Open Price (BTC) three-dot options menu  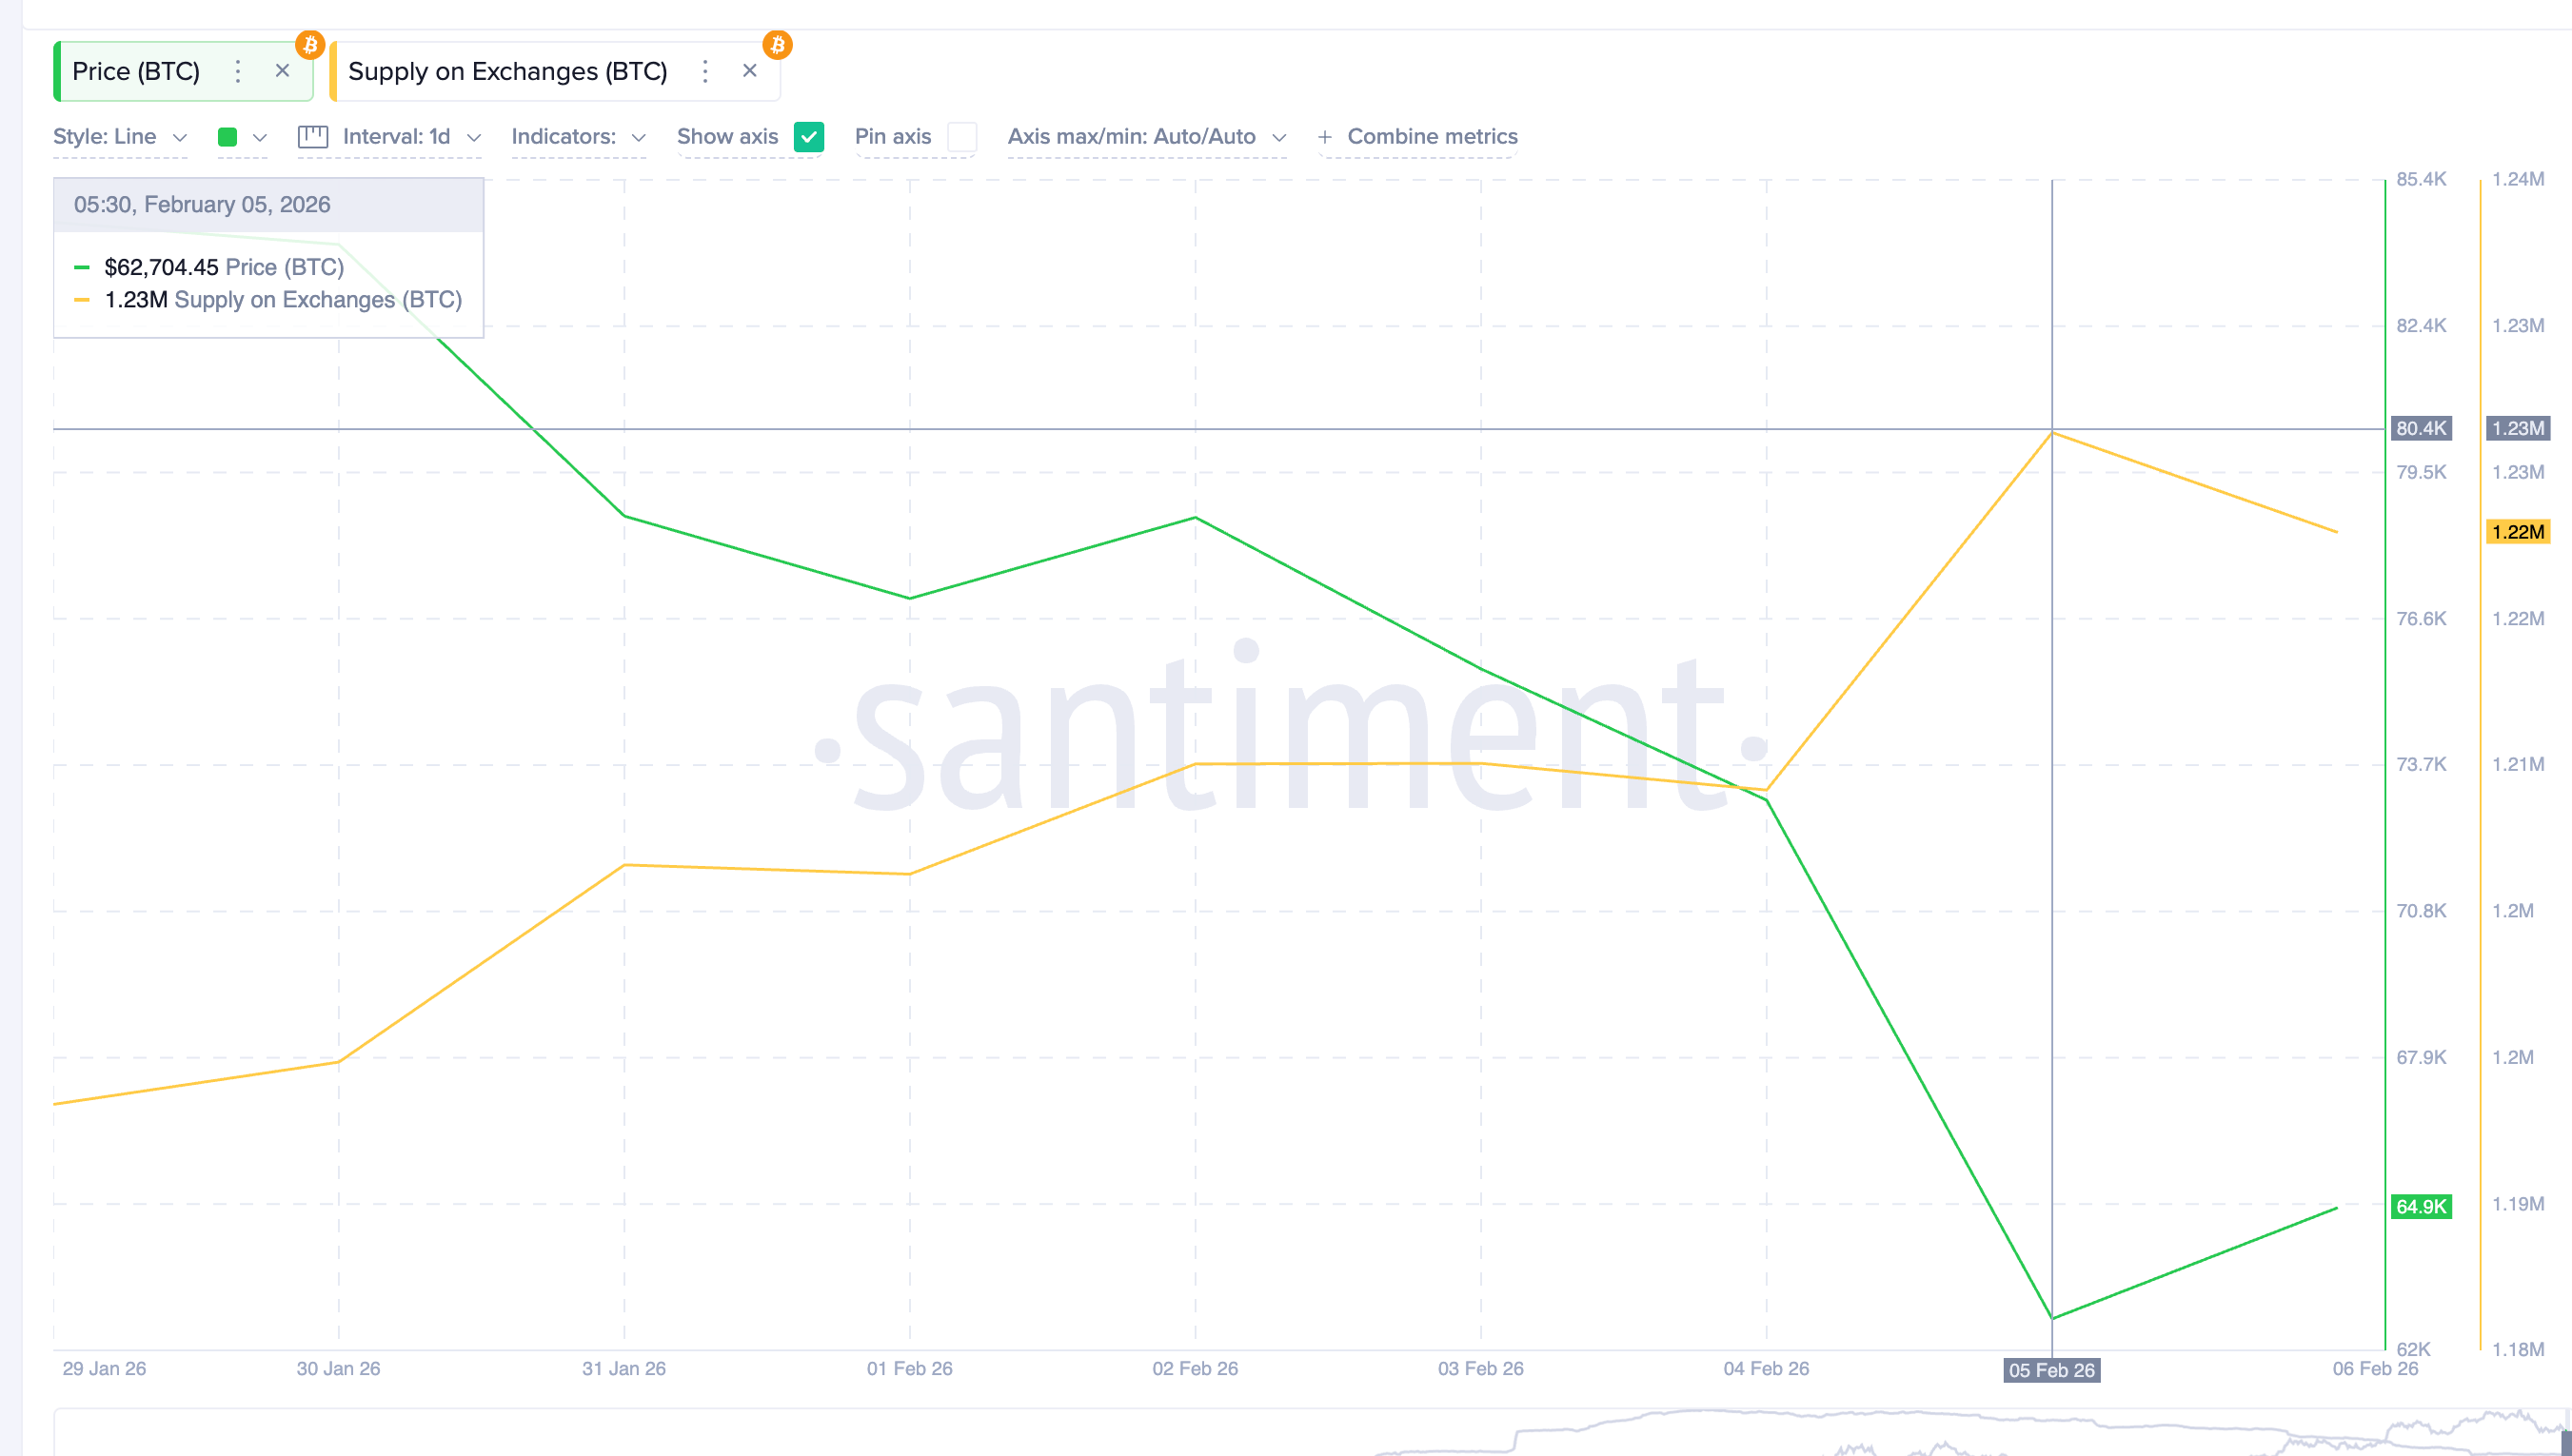237,71
